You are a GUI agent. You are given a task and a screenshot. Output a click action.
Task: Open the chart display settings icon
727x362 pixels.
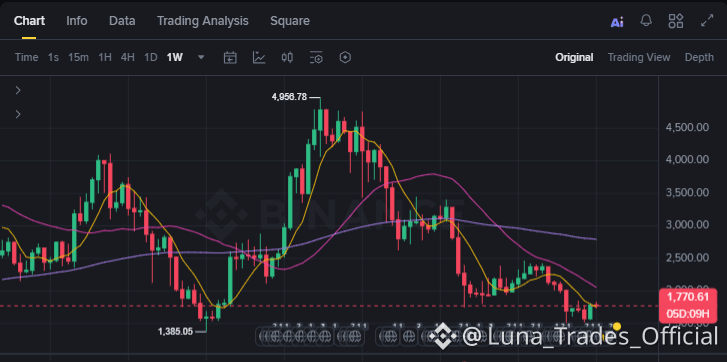[x=316, y=57]
